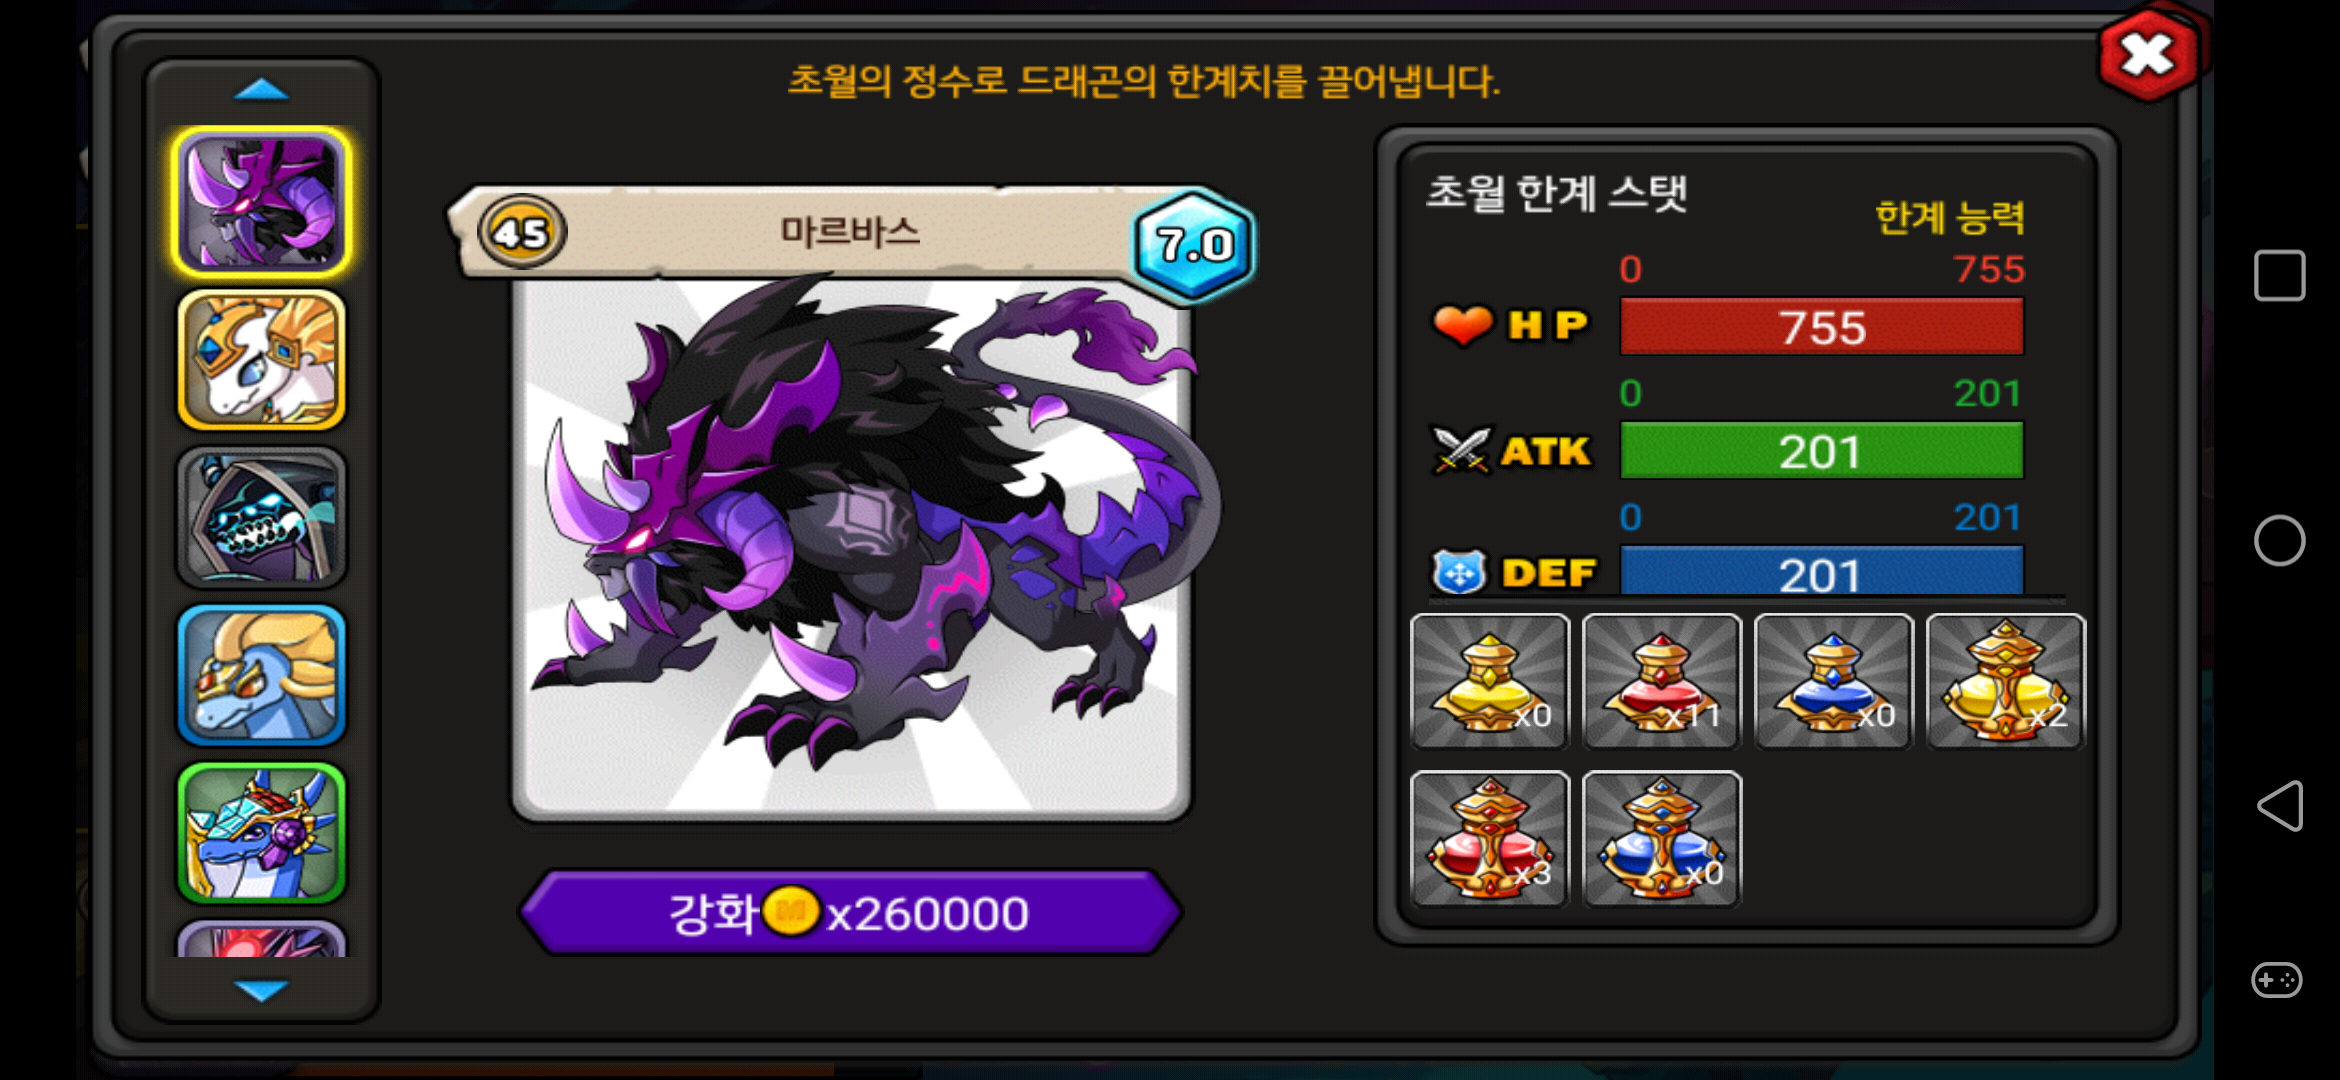The image size is (2340, 1080).
Task: Open Android recent apps square button
Action: tap(2279, 275)
